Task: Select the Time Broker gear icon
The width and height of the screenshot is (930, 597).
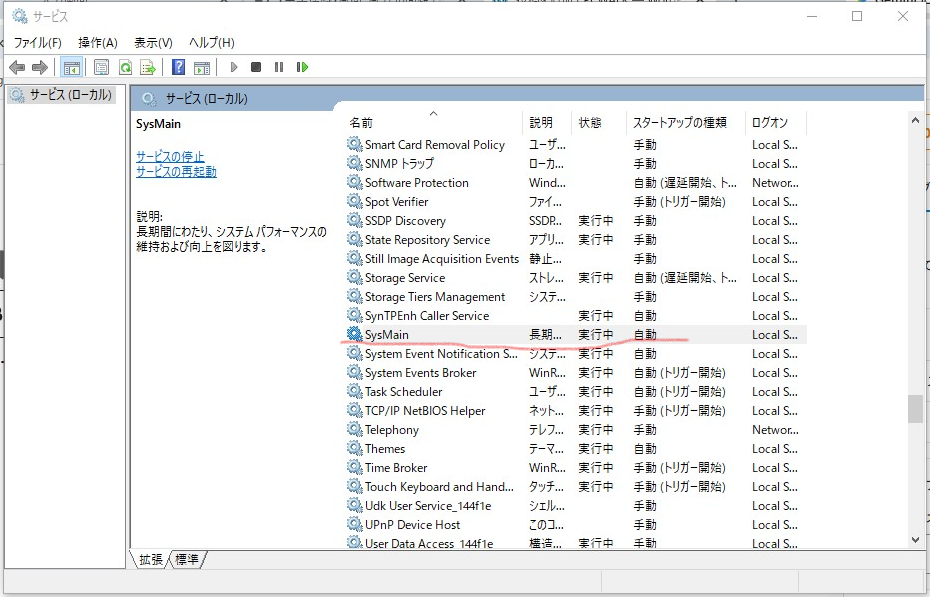Action: (x=355, y=467)
